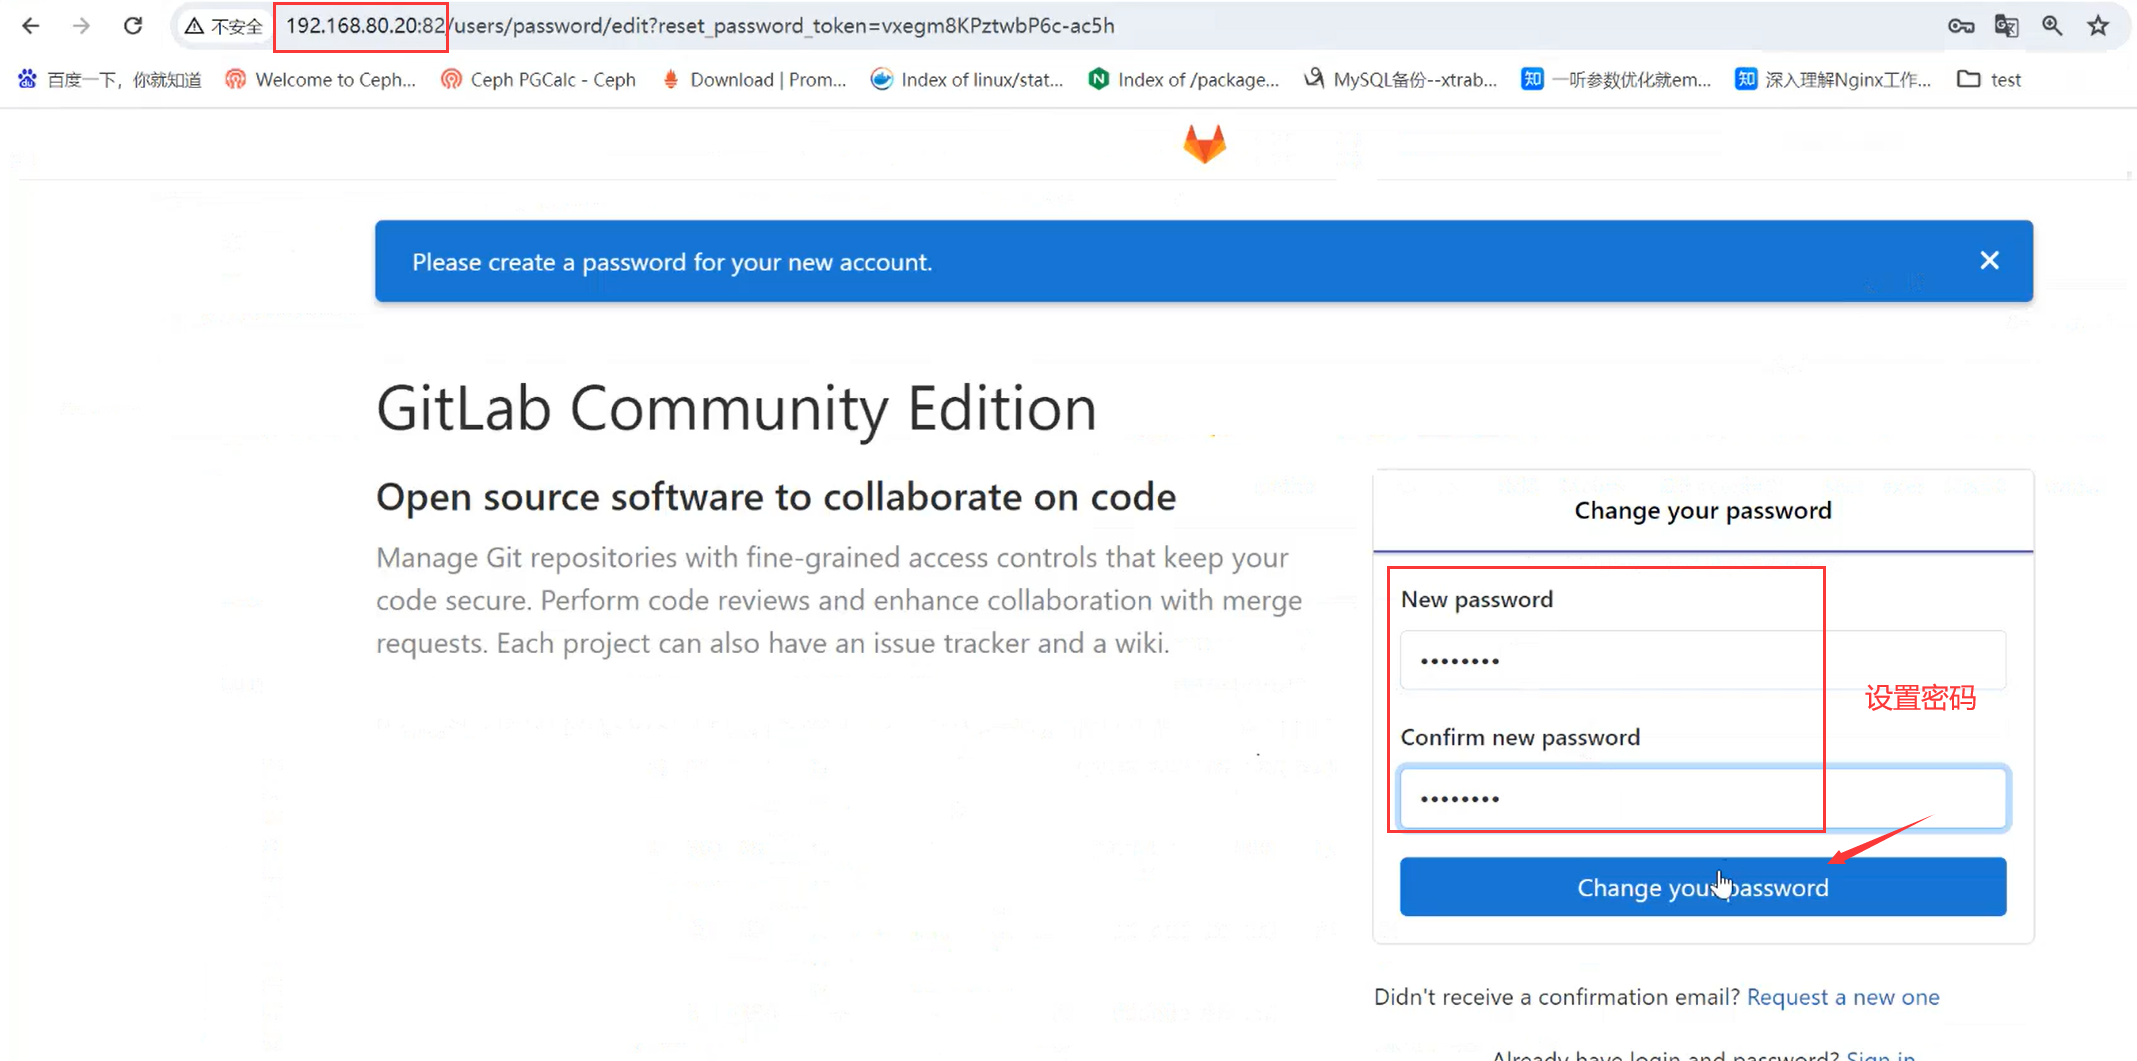Click the 'Change your password' panel title
The height and width of the screenshot is (1061, 2137).
[1703, 511]
